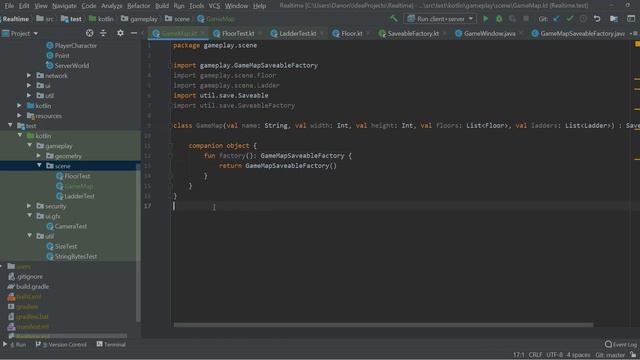This screenshot has width=640, height=360.
Task: Hide the Project tool window
Action: [134, 33]
